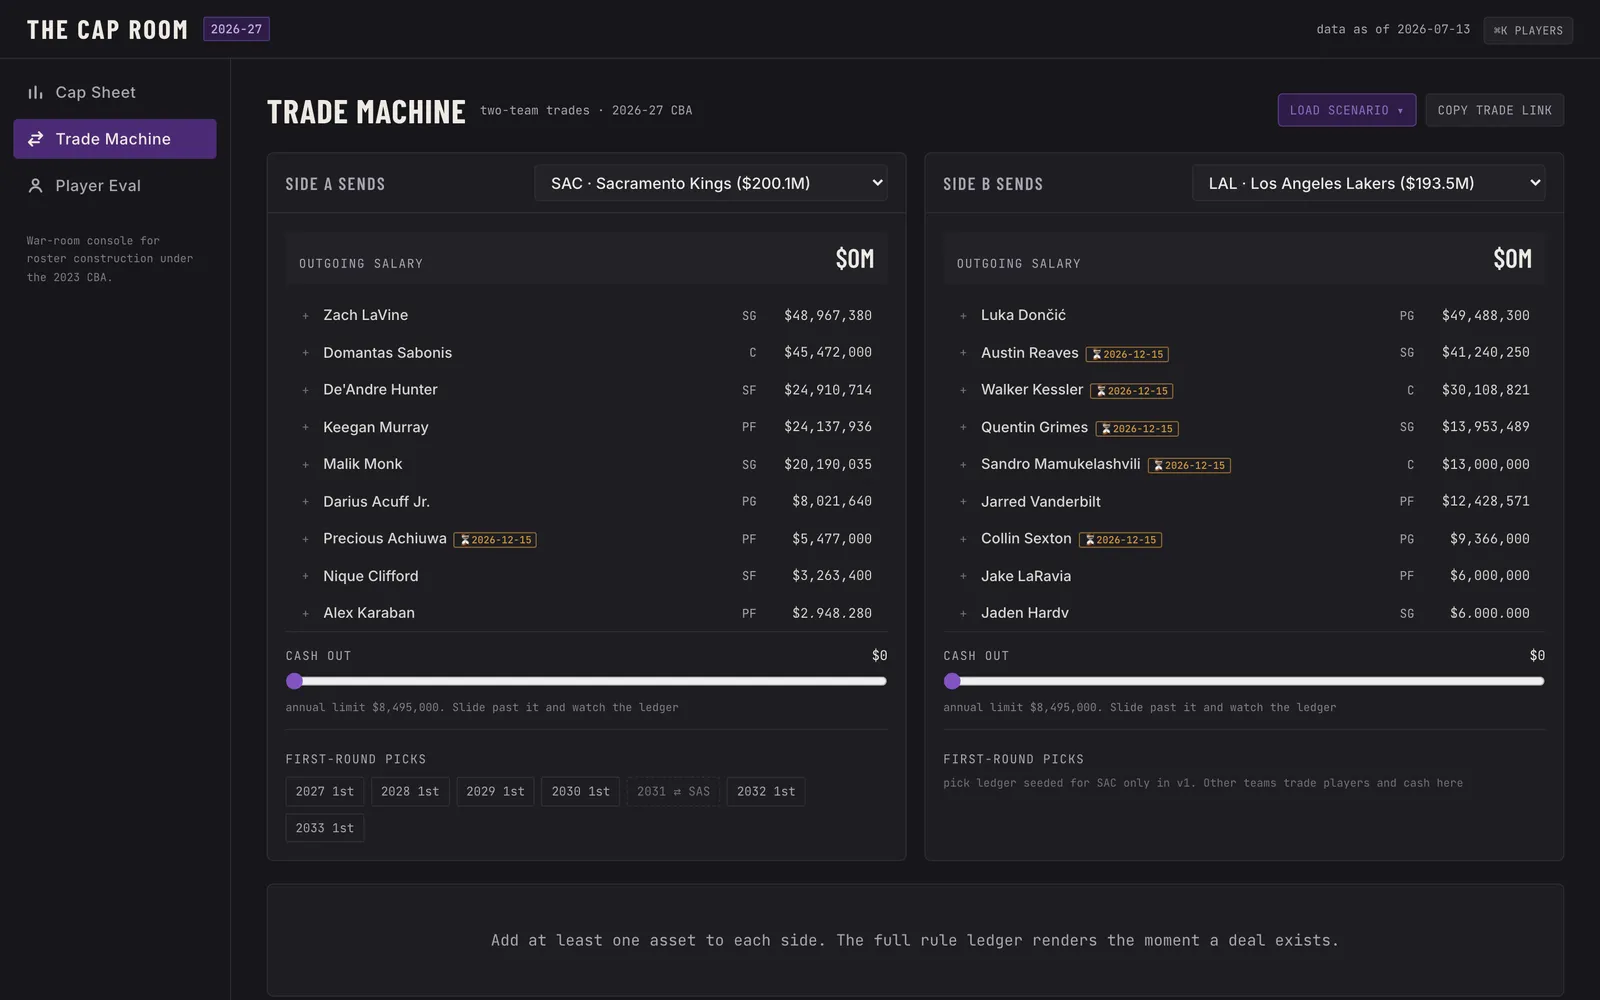Add Jaden Hardy with his plus icon
1600x1000 pixels.
click(x=963, y=613)
